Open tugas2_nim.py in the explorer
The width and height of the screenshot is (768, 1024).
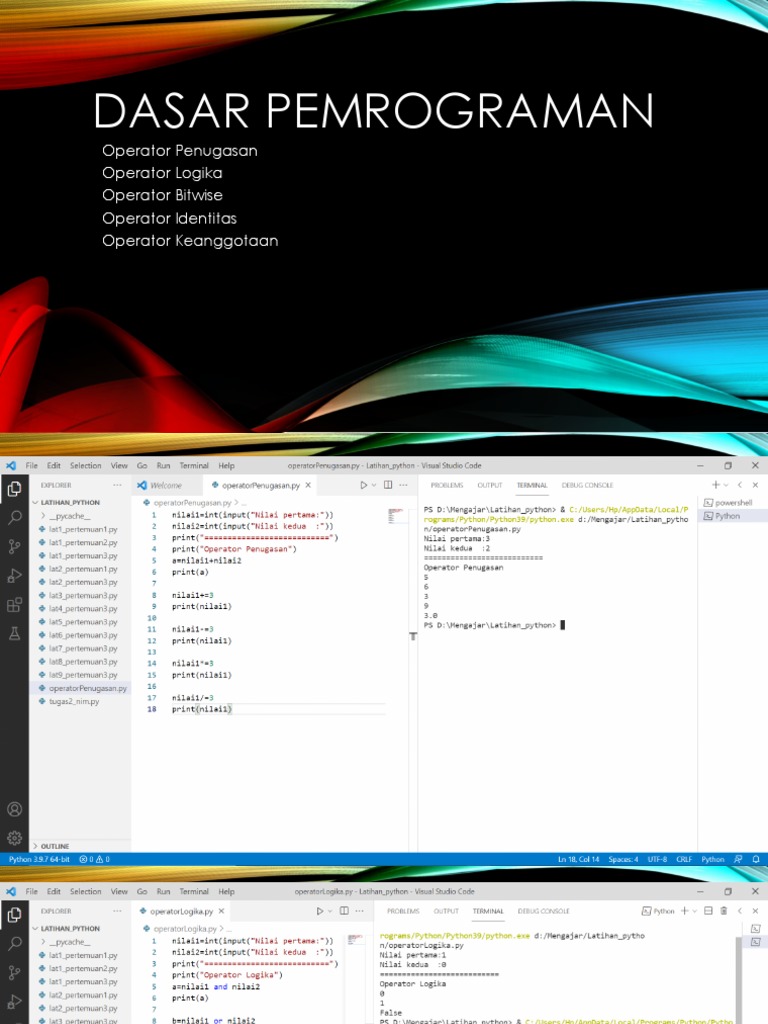[x=76, y=701]
